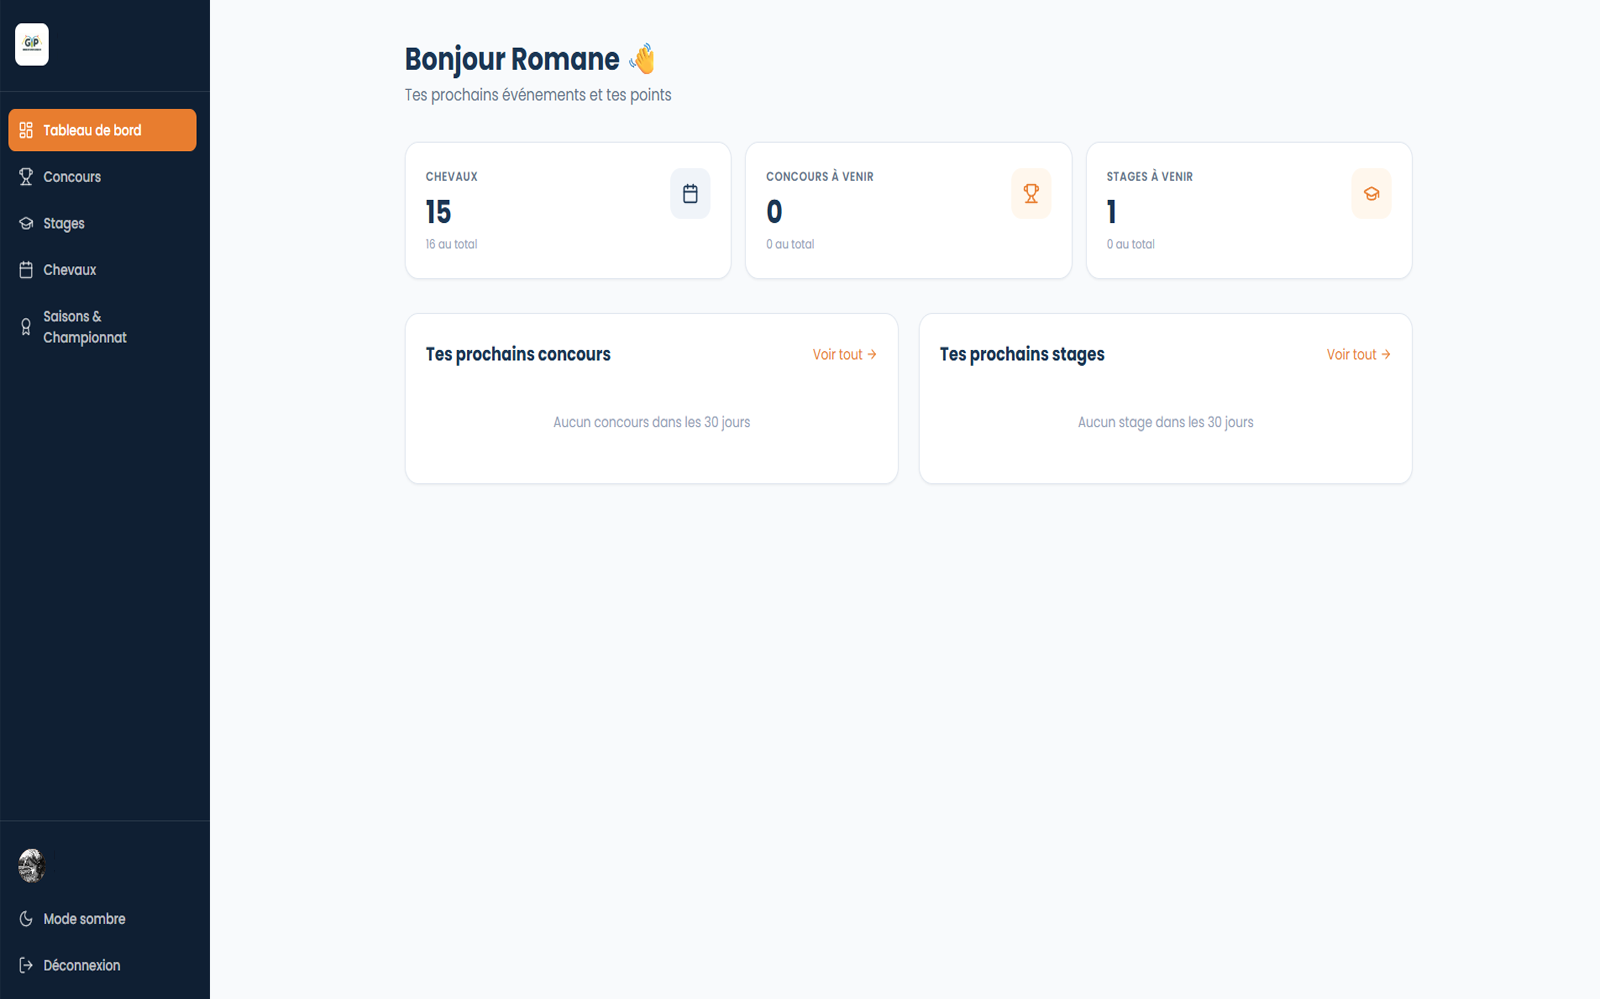Click the CHEVAUX card label
1600x1000 pixels.
point(451,177)
